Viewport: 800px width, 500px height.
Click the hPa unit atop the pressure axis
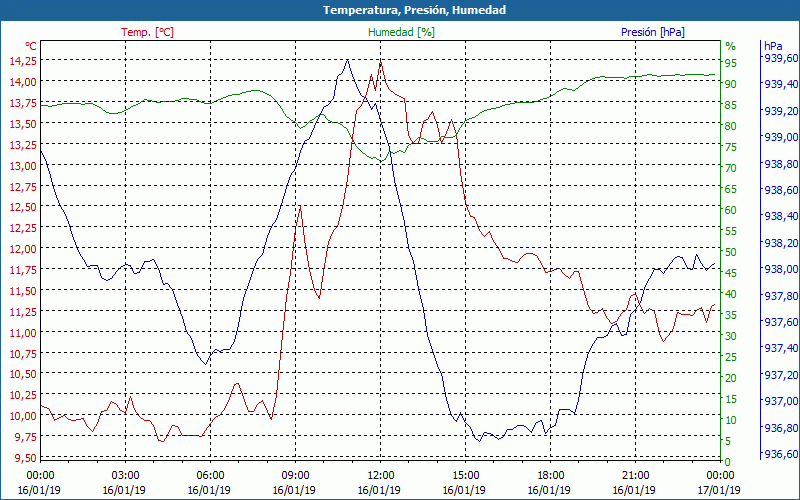click(773, 46)
